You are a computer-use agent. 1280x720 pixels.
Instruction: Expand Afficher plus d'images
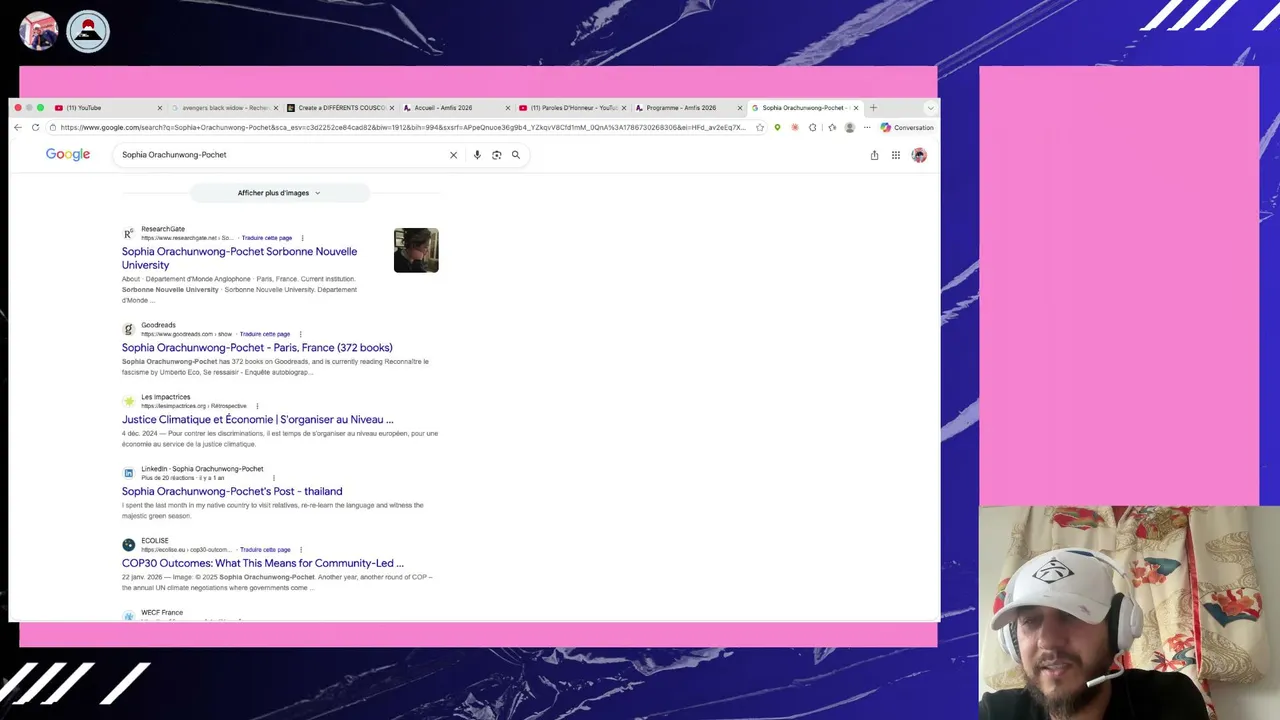coord(279,193)
